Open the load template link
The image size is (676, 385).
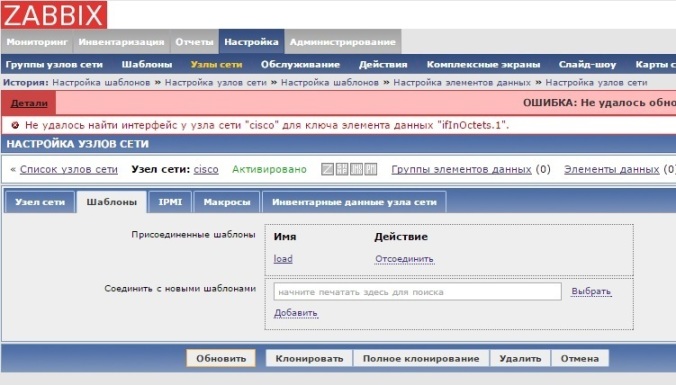(283, 259)
